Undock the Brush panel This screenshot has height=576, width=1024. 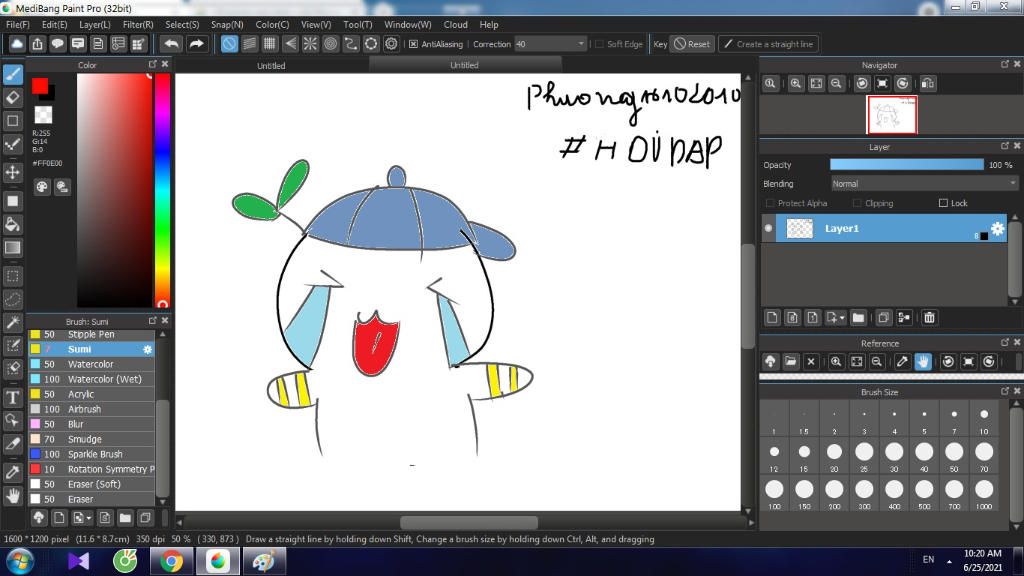pos(152,321)
